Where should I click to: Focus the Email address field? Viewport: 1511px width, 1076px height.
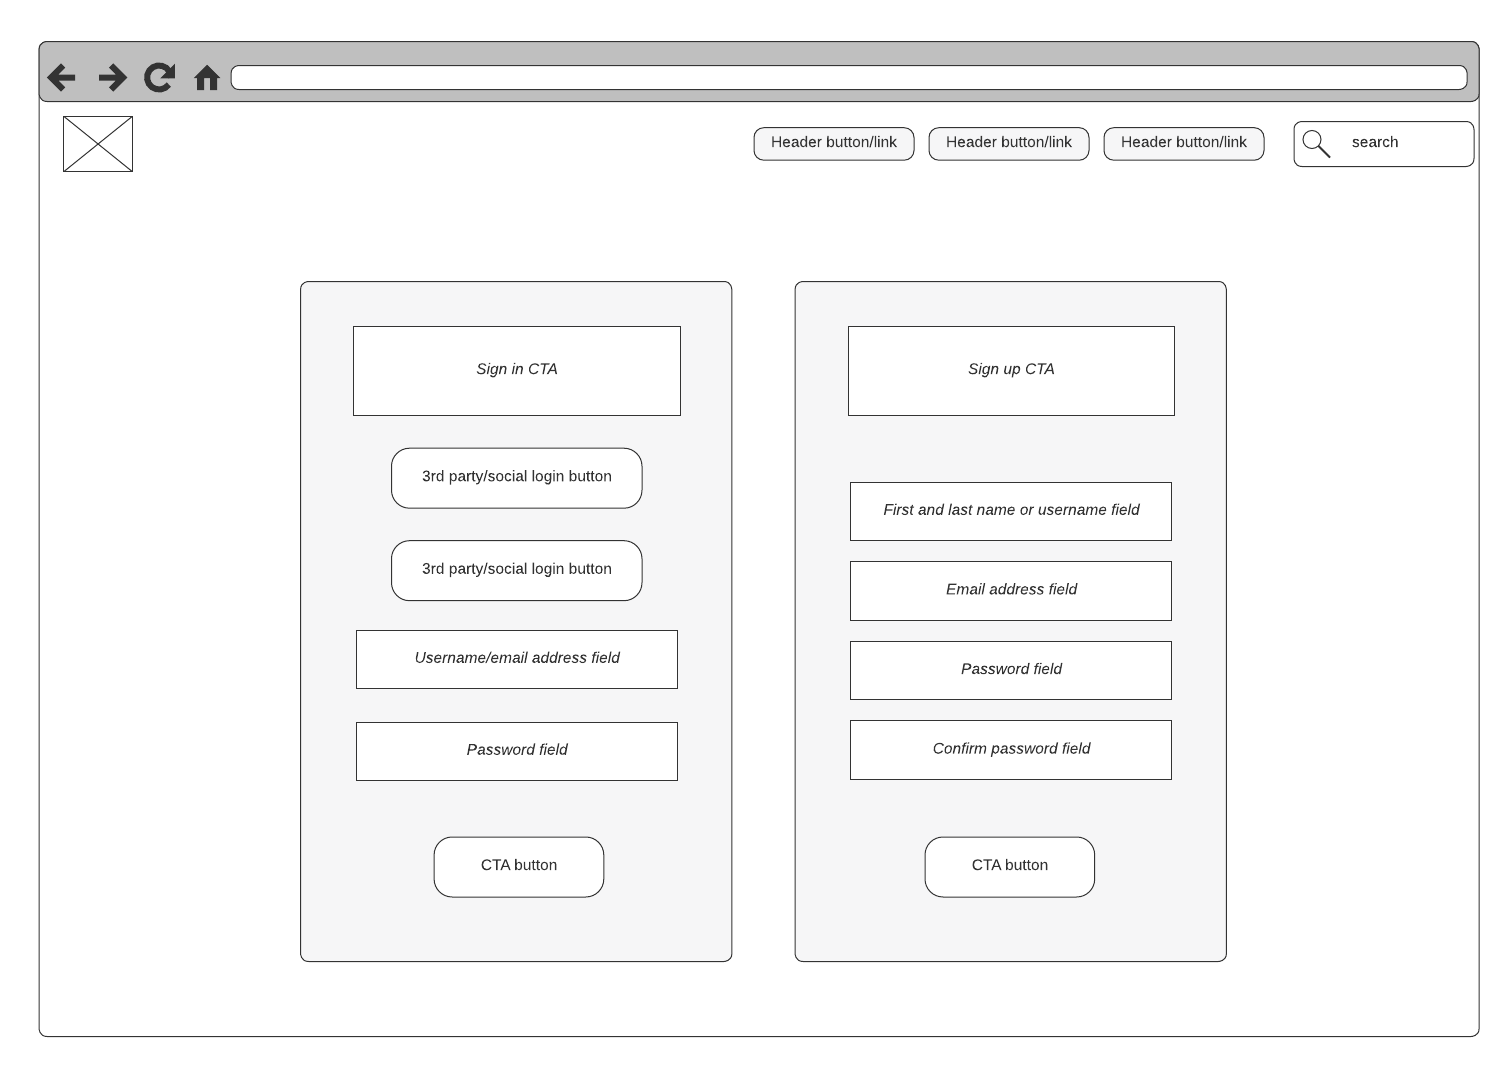coord(1010,590)
